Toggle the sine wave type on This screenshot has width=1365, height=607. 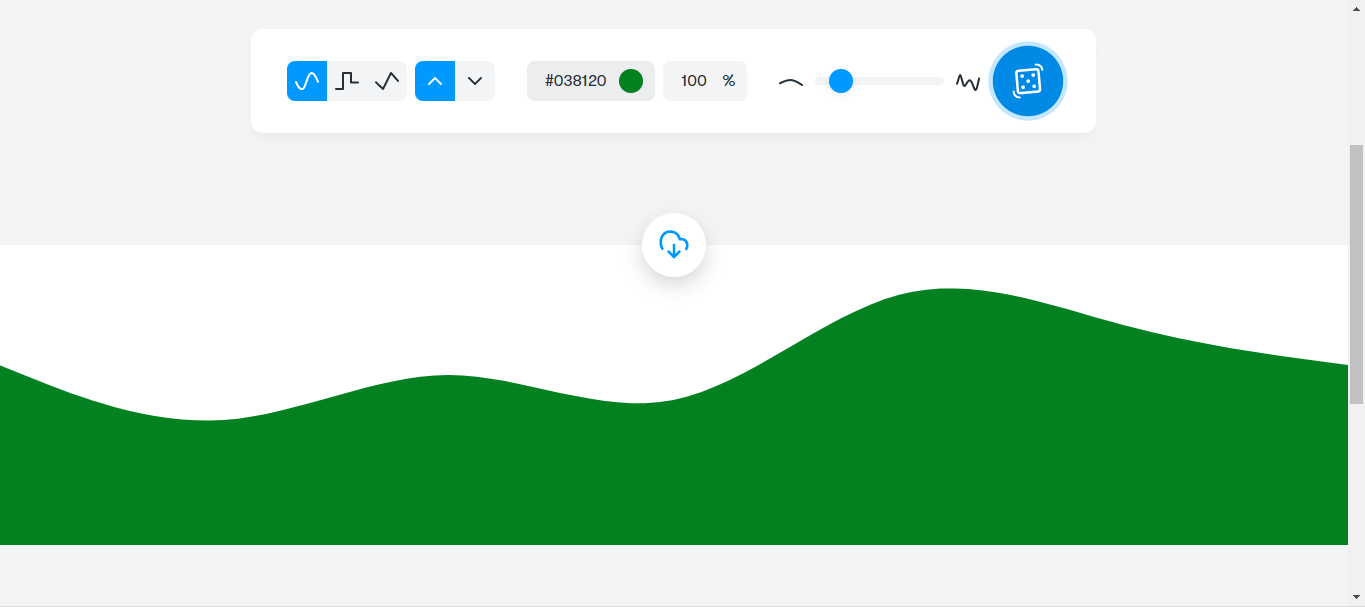306,81
